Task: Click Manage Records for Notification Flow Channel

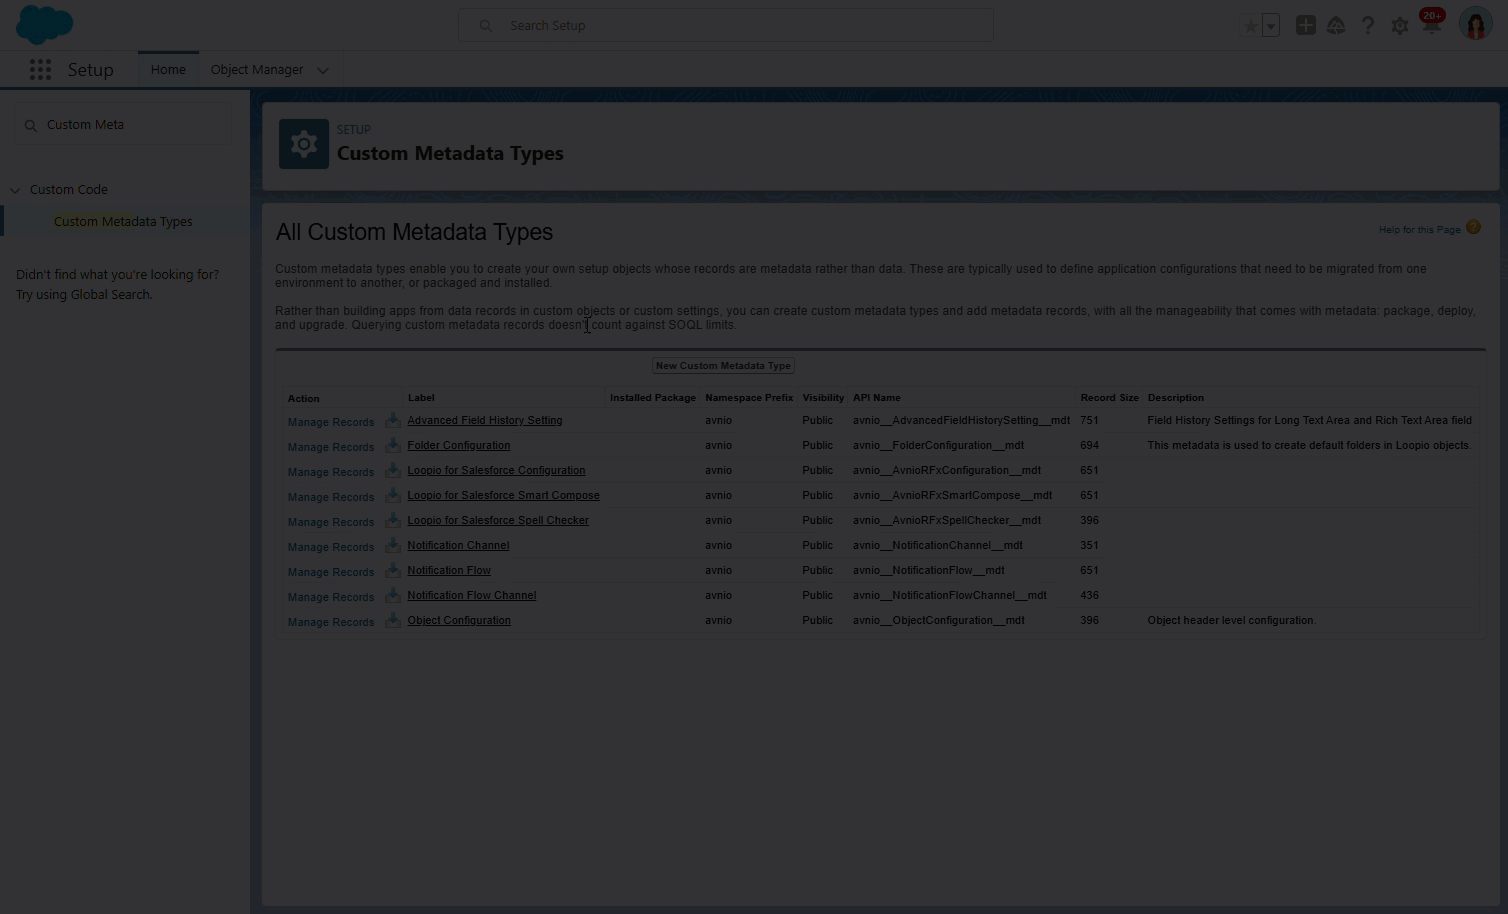Action: (x=331, y=597)
